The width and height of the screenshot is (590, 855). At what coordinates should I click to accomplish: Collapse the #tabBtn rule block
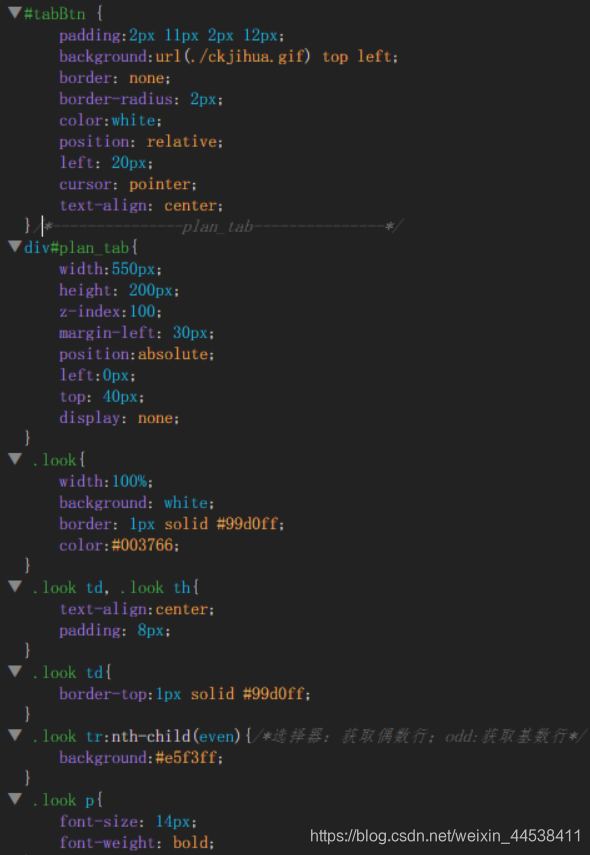tap(15, 13)
